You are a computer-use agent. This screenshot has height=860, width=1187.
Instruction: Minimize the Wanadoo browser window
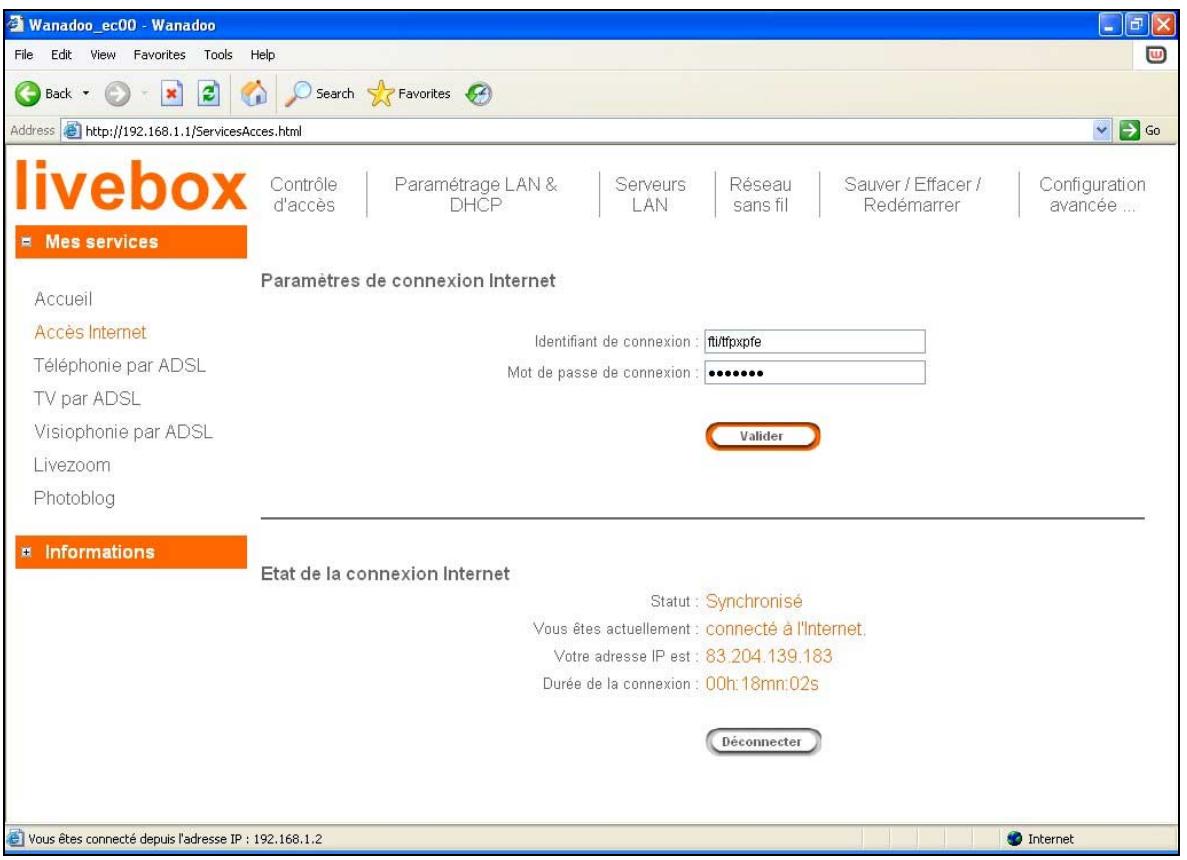click(1110, 25)
